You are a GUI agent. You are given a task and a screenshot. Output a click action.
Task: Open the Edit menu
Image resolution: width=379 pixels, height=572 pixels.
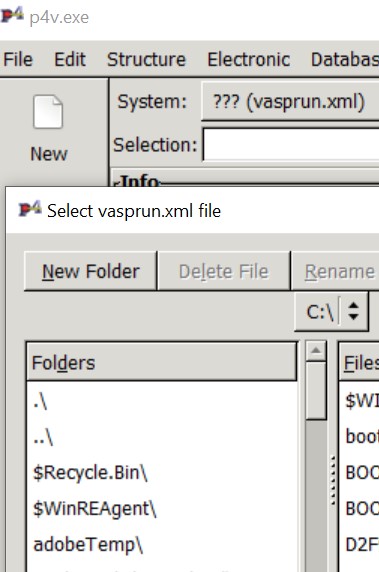click(x=70, y=59)
